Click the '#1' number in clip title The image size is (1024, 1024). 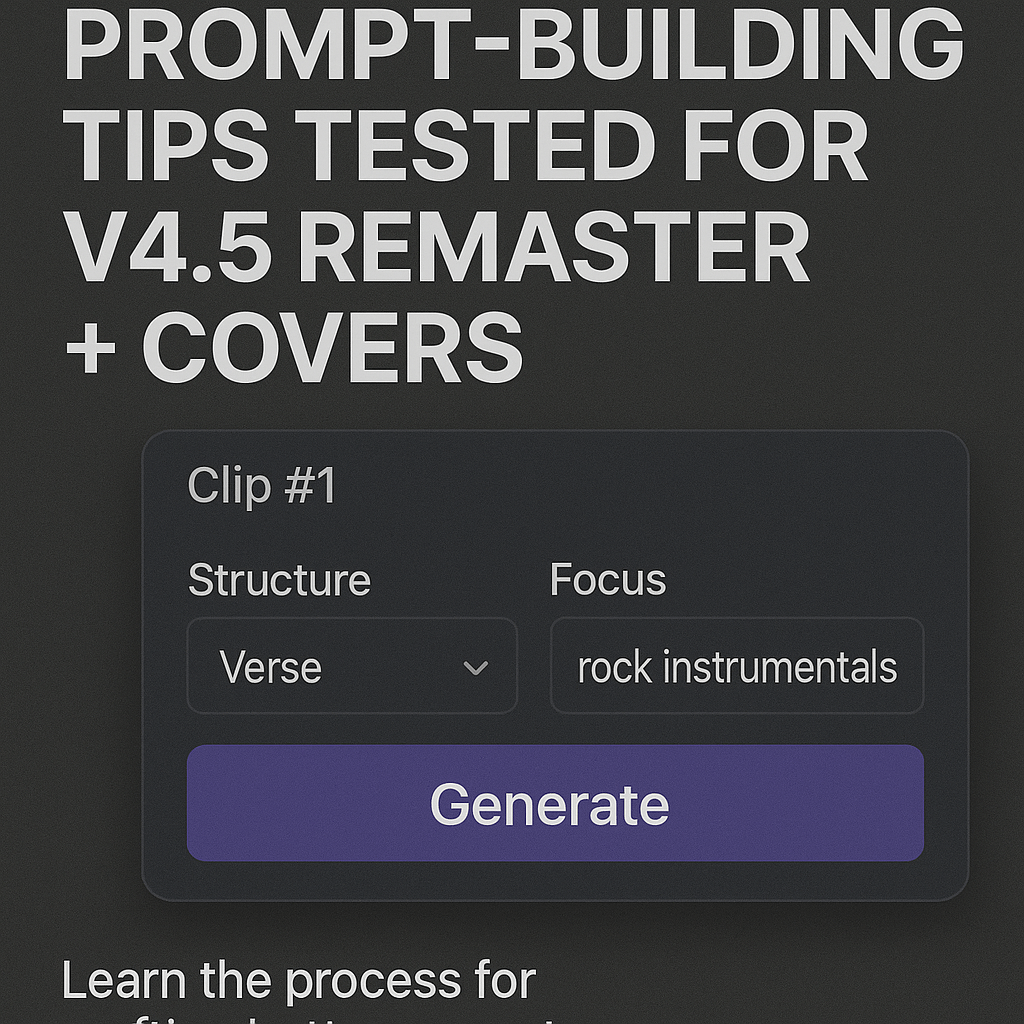tap(310, 486)
